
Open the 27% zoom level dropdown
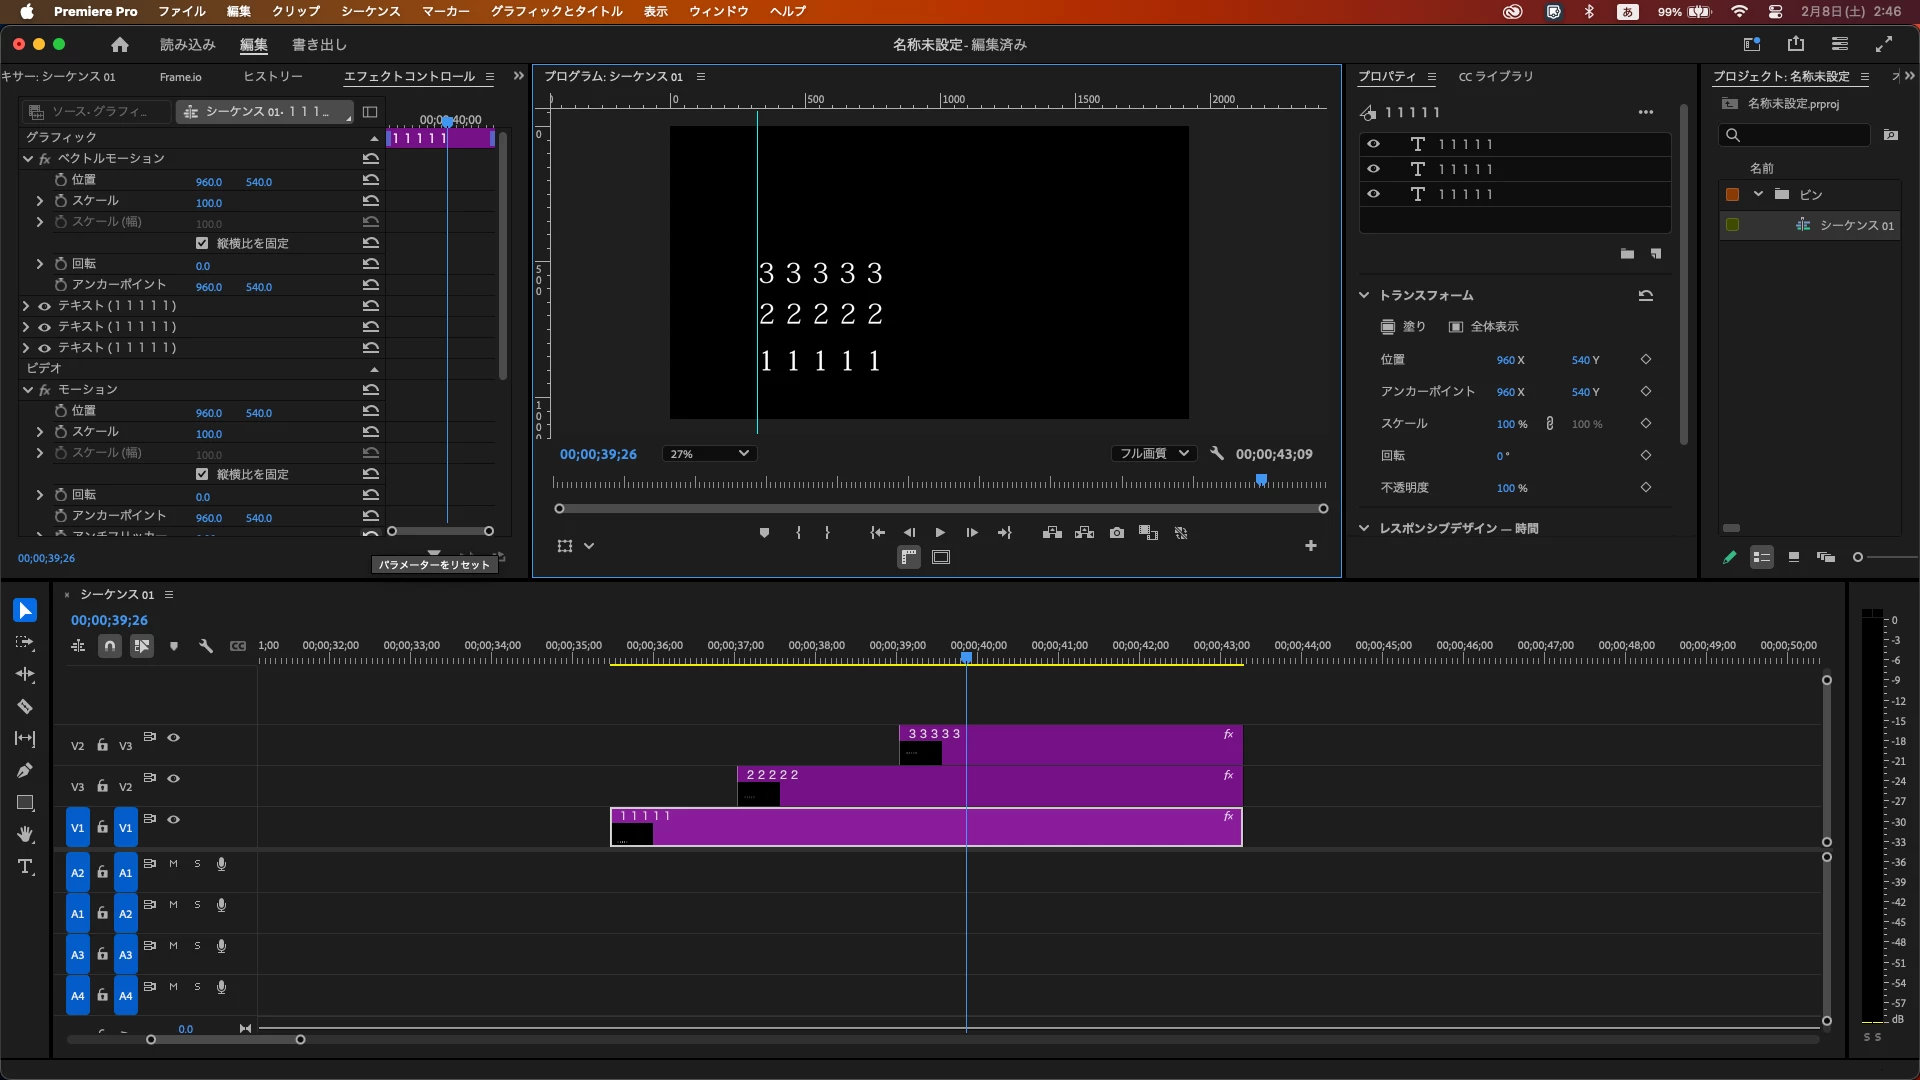[x=709, y=454]
